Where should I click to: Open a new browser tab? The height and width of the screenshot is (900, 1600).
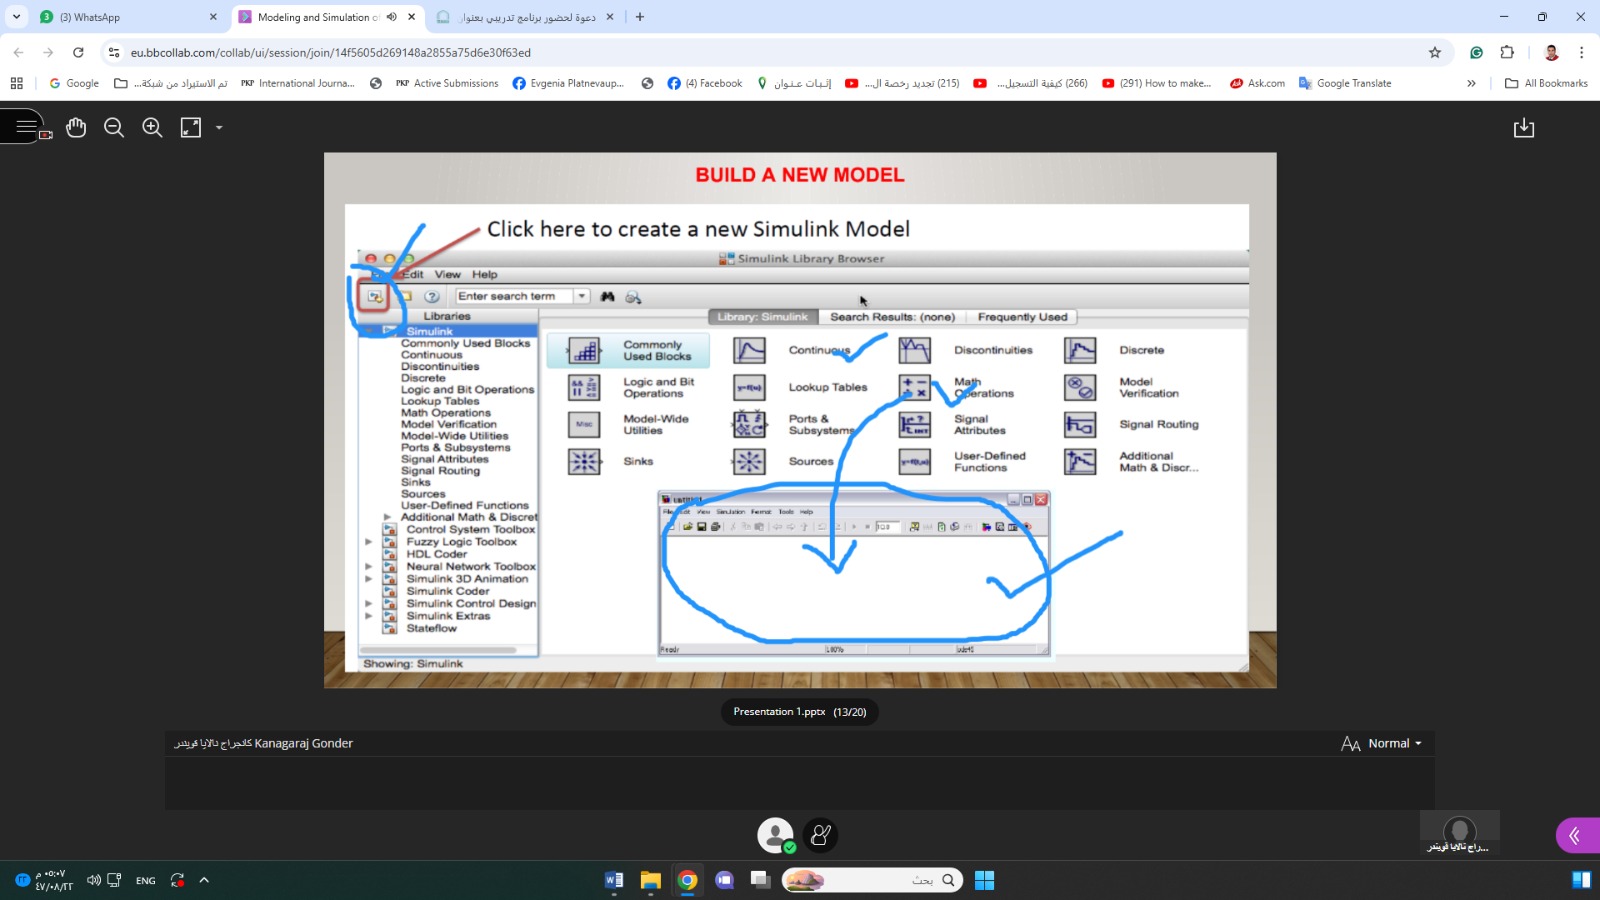(x=640, y=17)
